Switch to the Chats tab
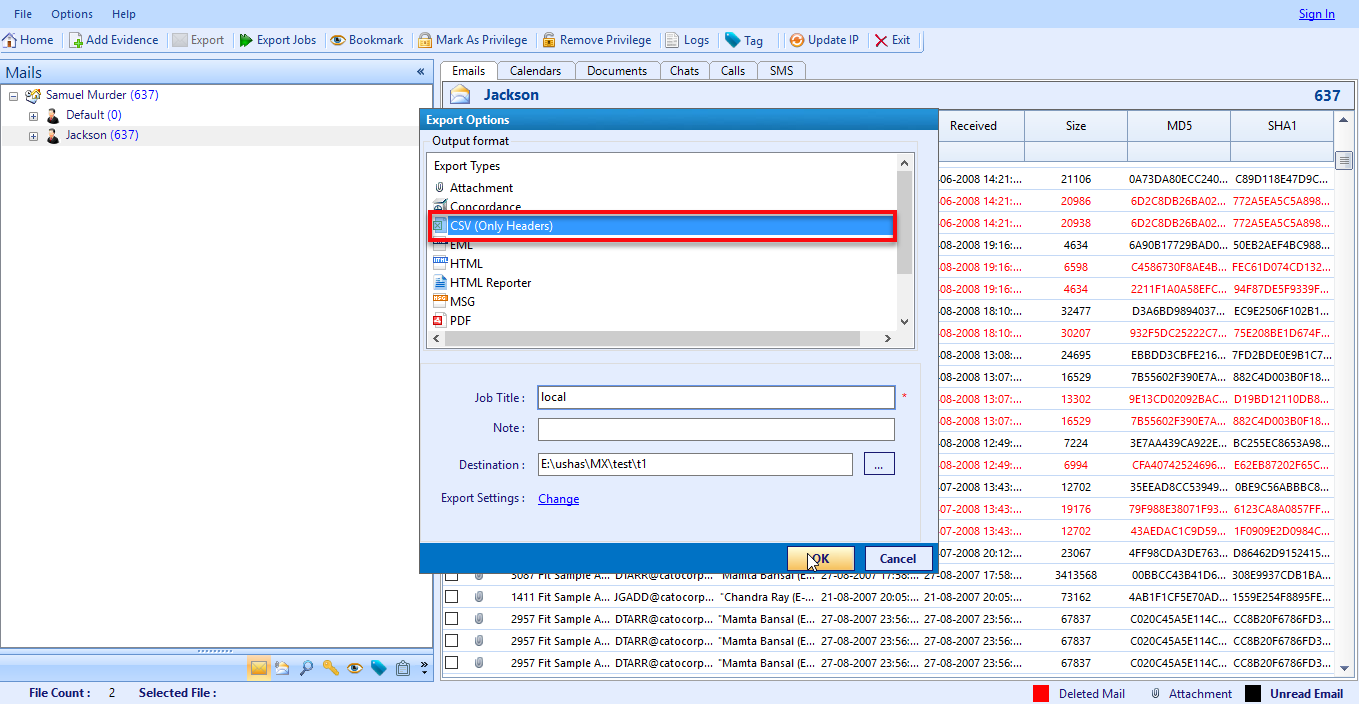Screen dimensions: 1359x704 pos(685,71)
